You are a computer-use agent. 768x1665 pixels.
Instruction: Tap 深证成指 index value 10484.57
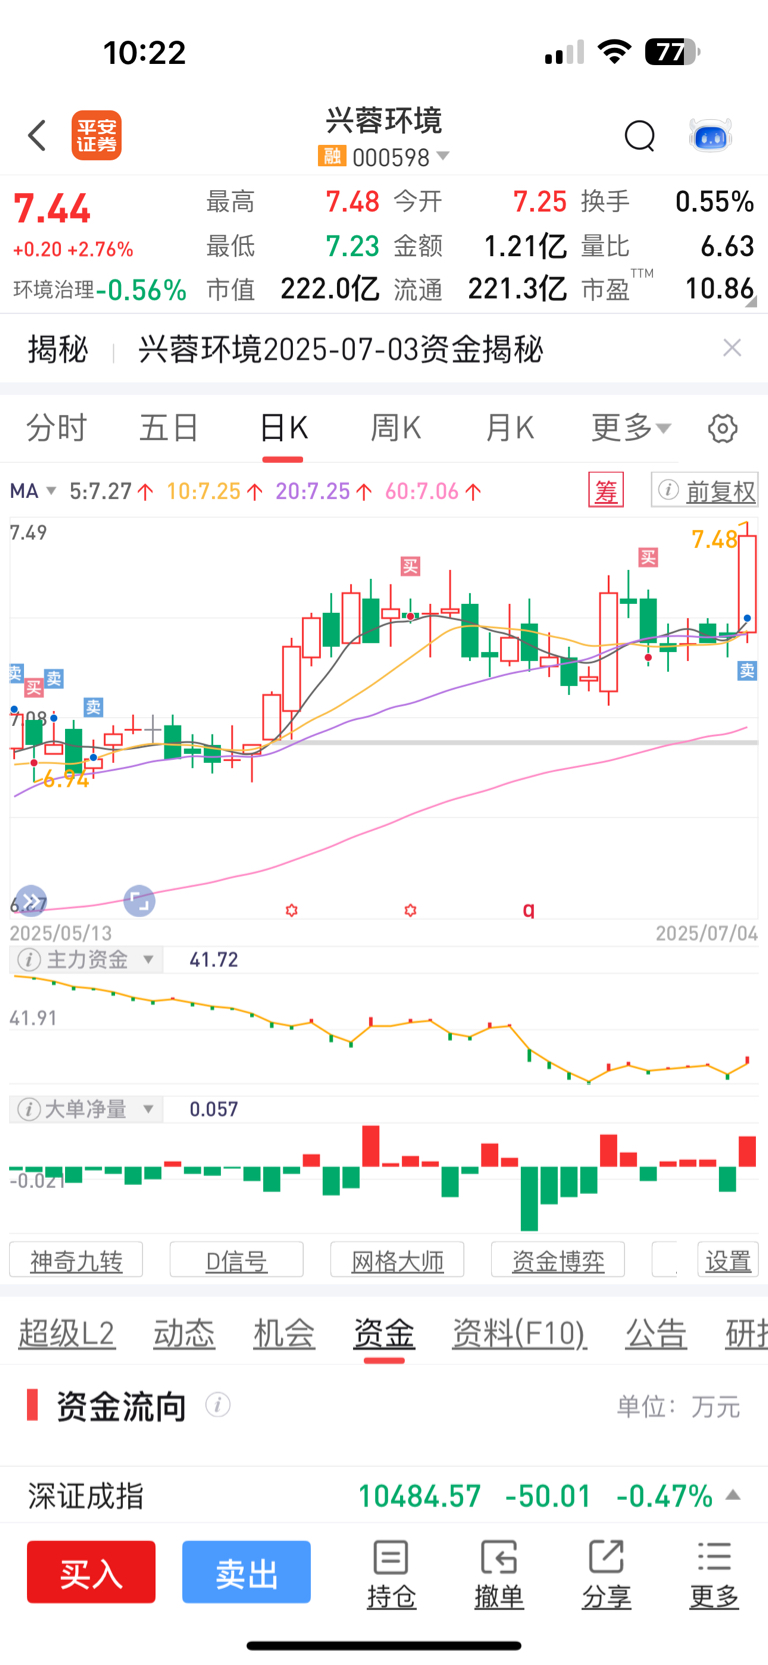[420, 1496]
